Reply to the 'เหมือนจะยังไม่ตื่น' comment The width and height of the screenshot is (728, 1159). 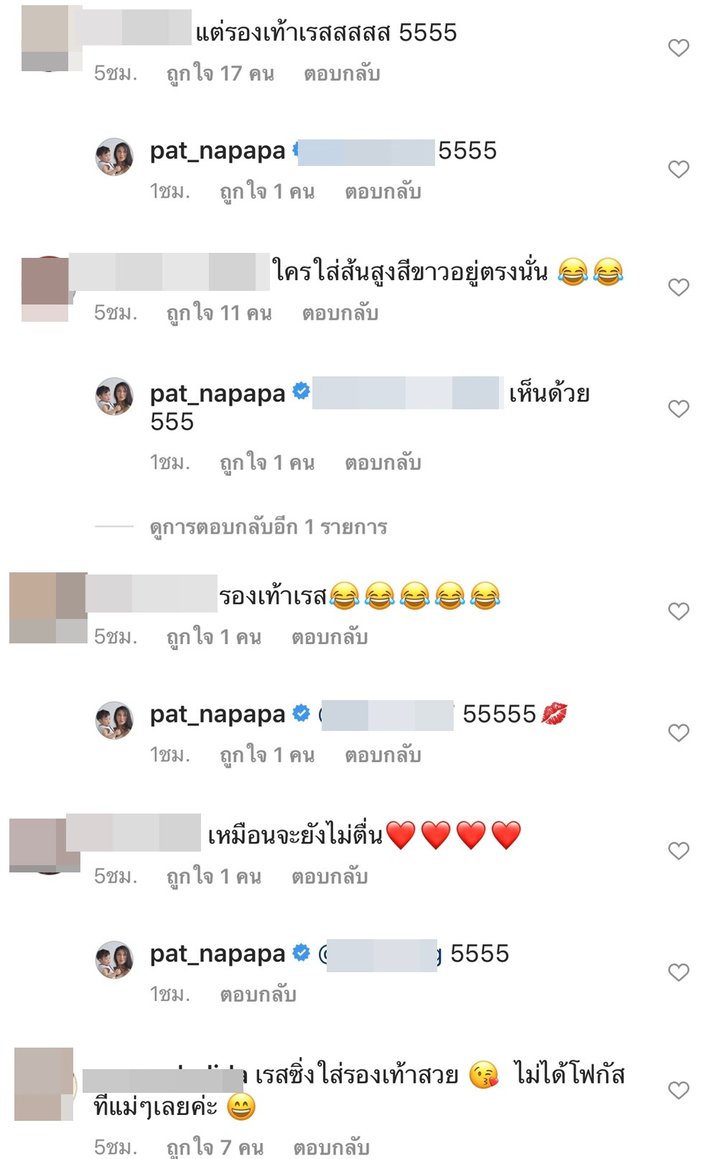point(330,877)
